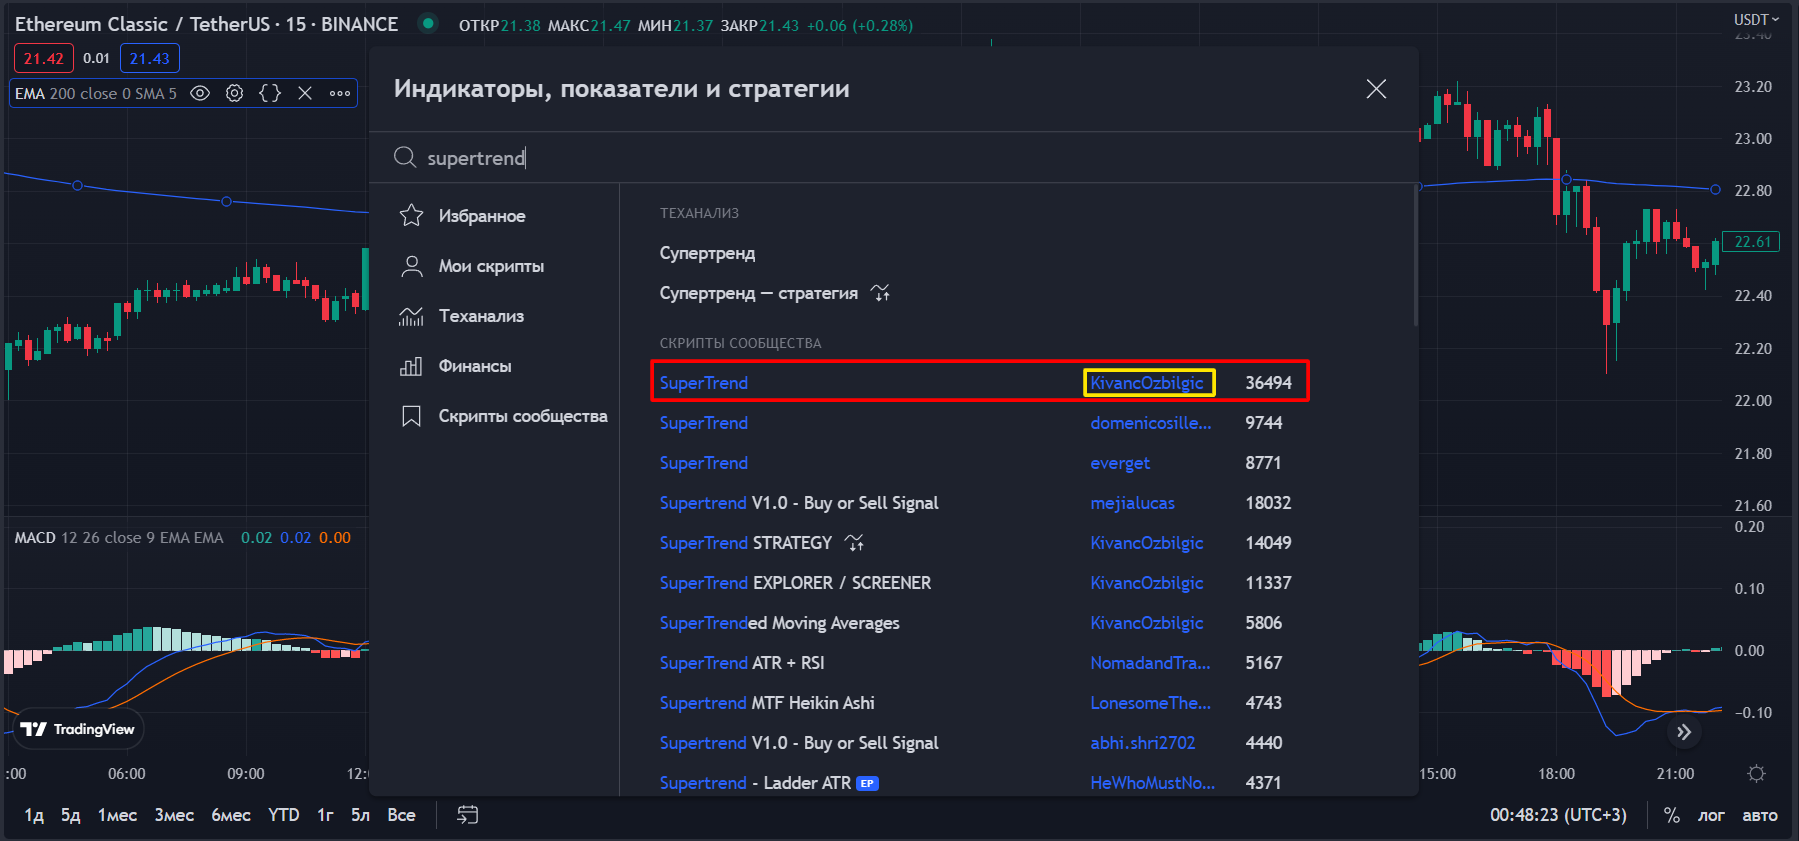Set chart range to 5д
The width and height of the screenshot is (1799, 841).
click(x=70, y=815)
